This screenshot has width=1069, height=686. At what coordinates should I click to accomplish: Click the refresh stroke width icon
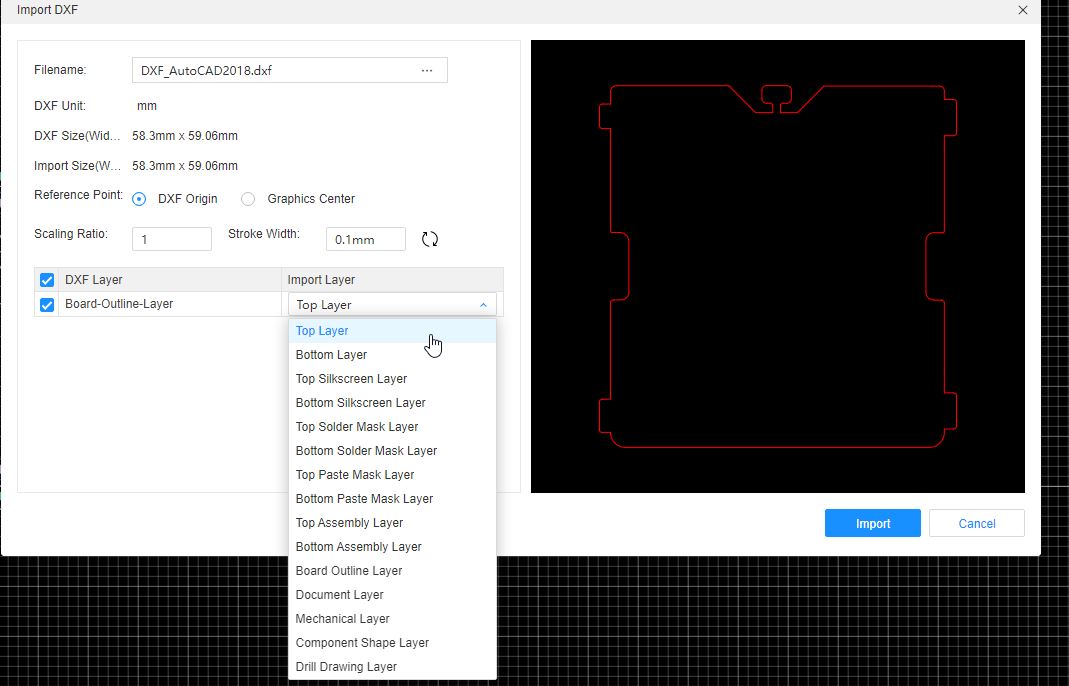pos(430,239)
